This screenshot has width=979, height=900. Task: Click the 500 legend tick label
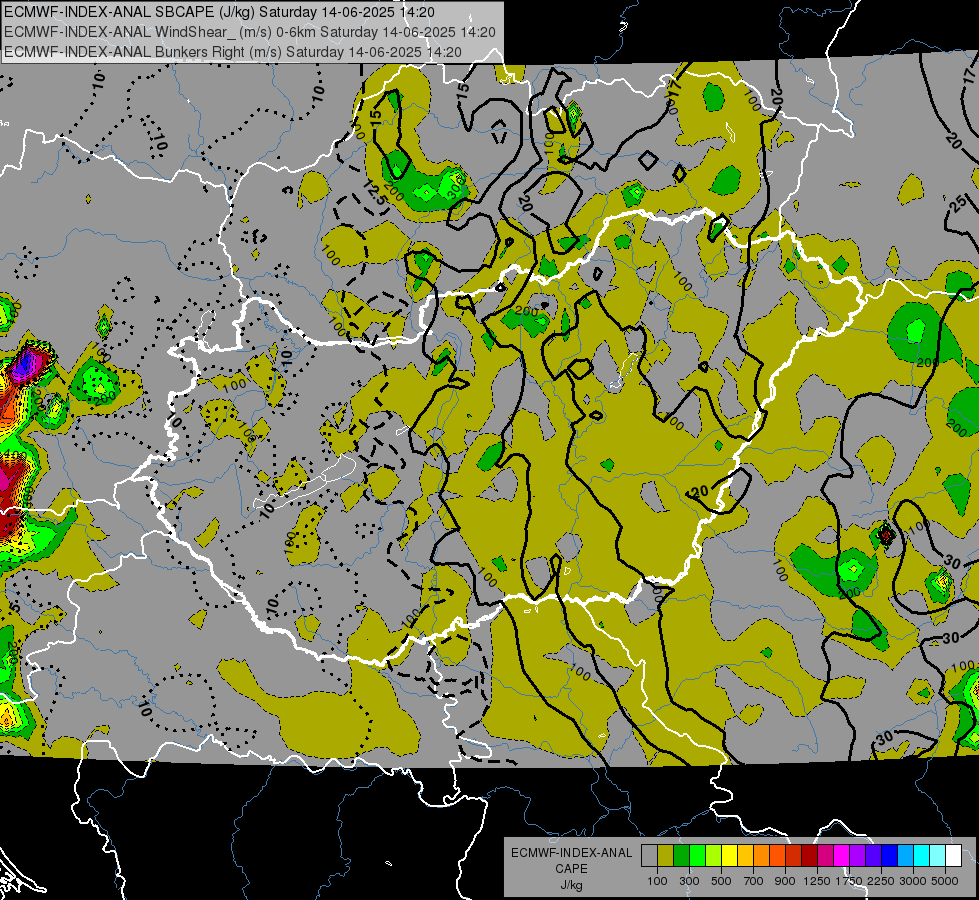pos(721,881)
